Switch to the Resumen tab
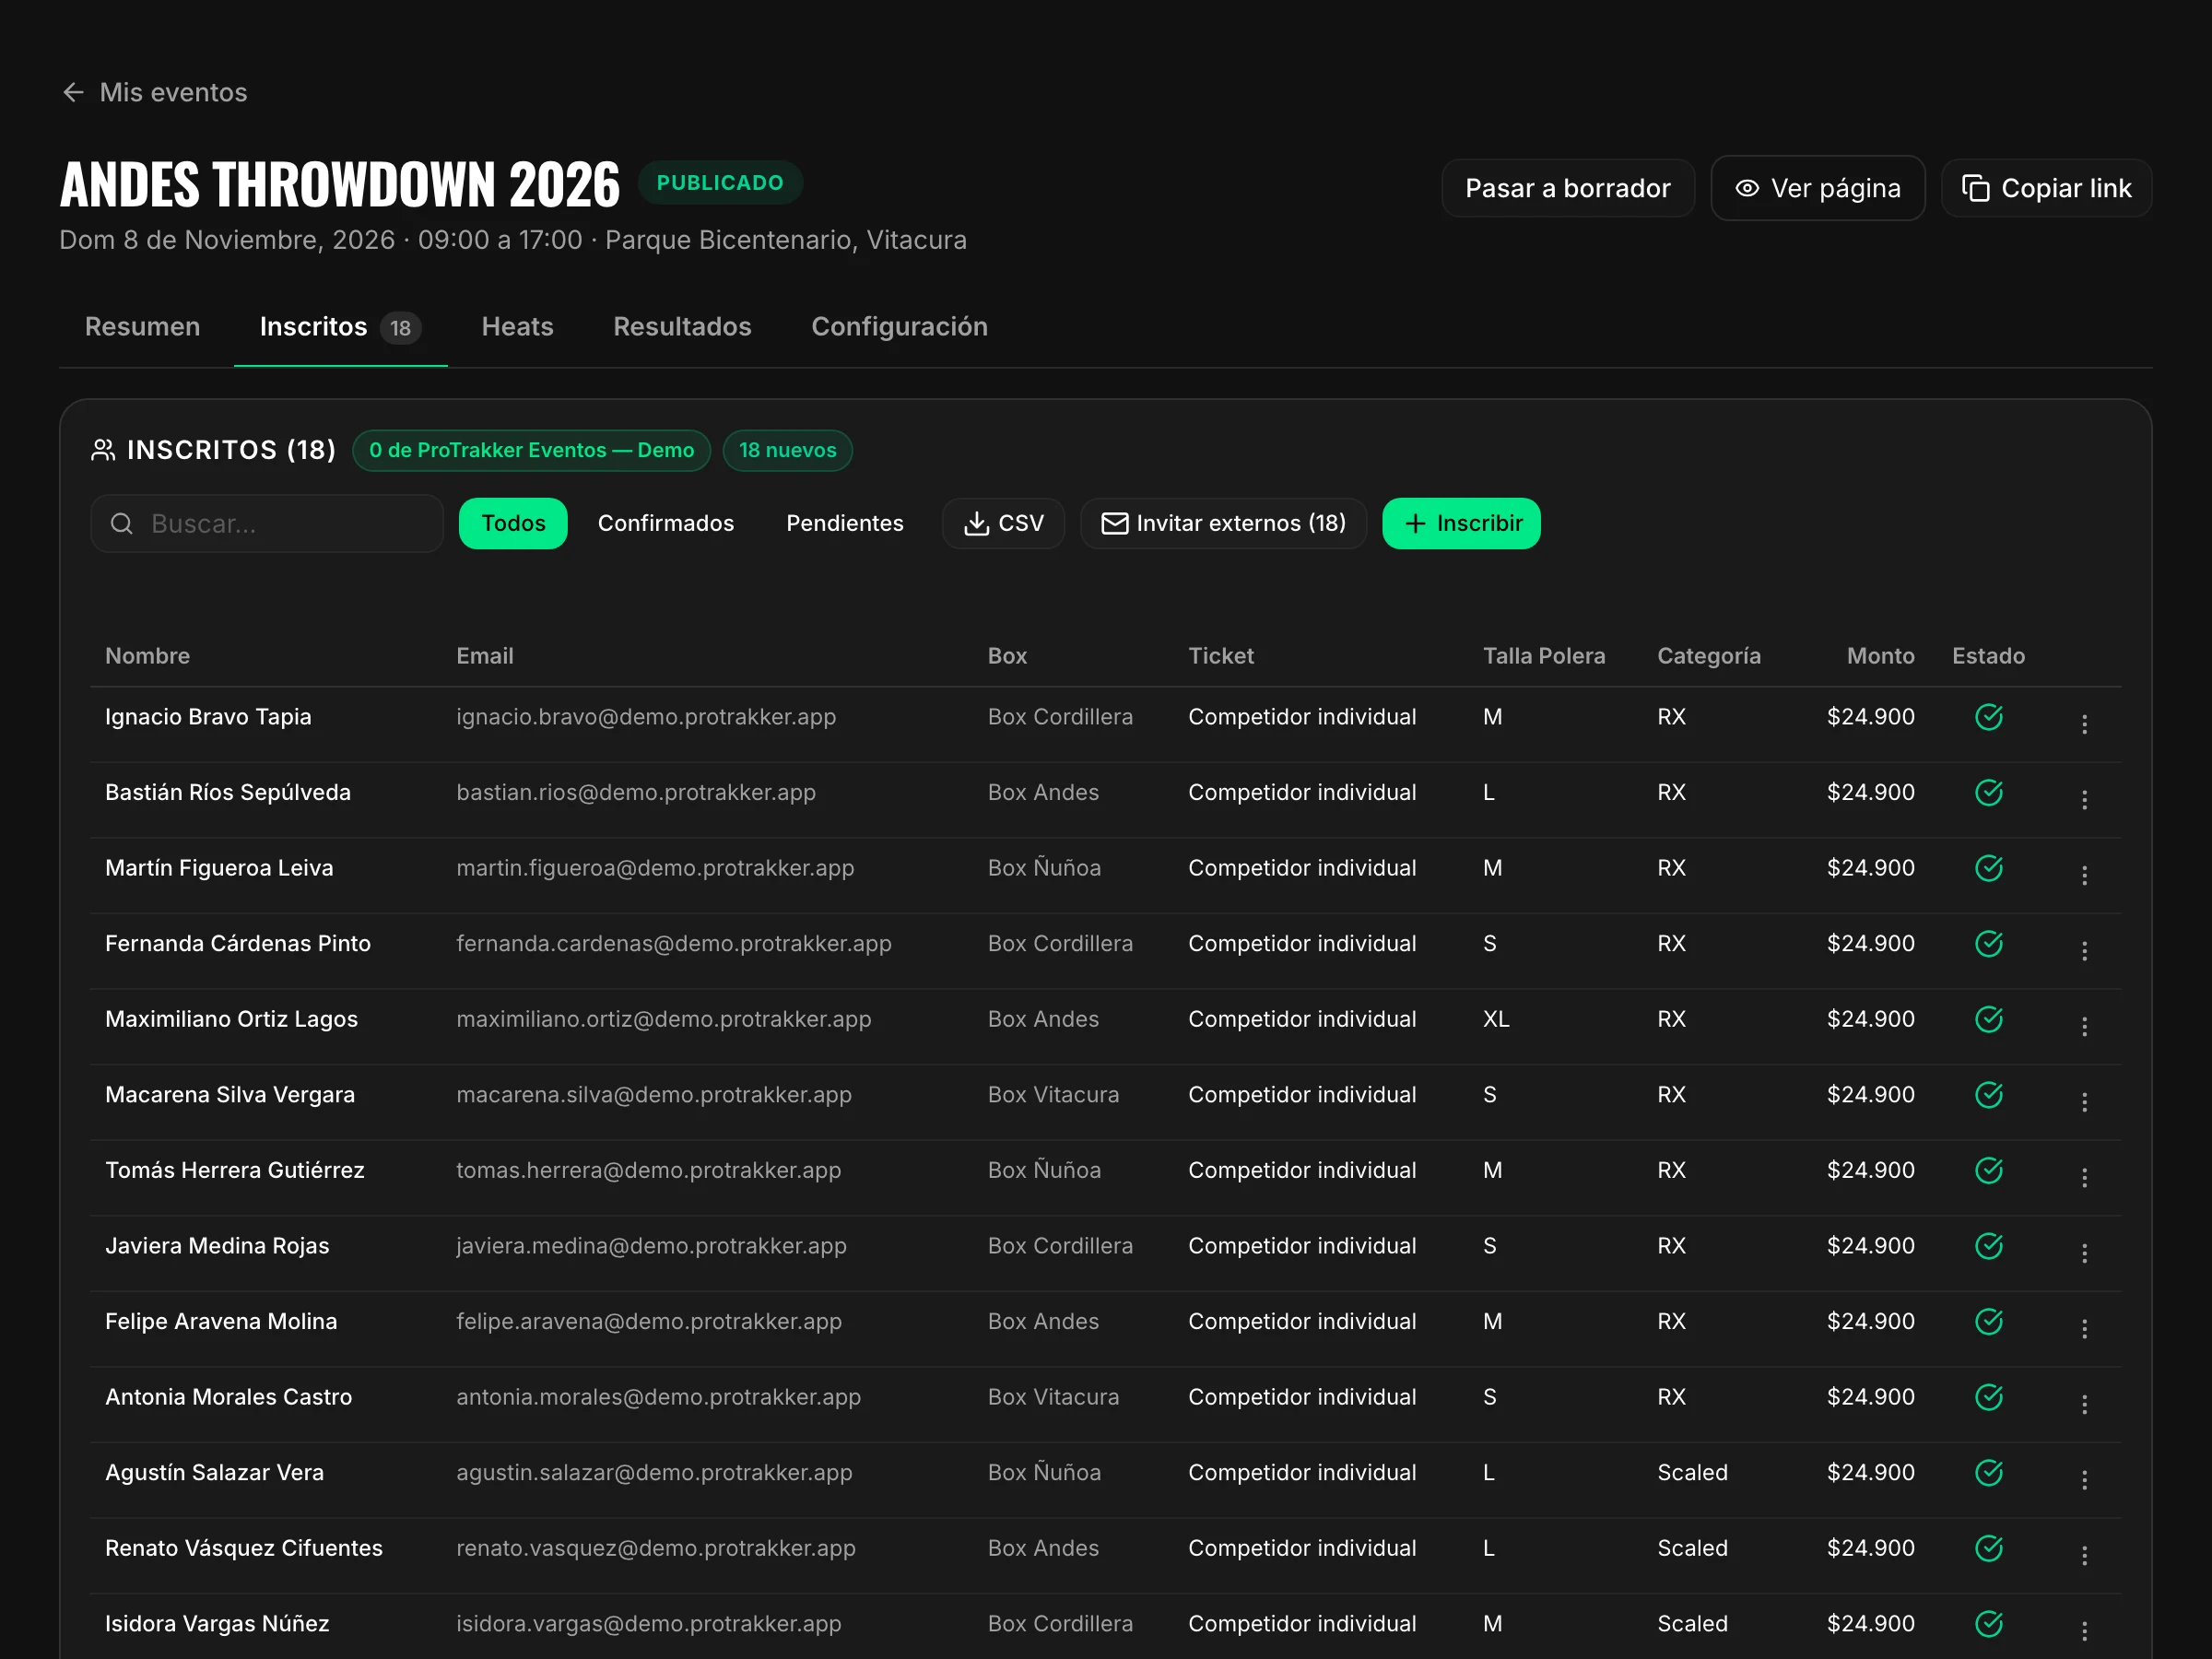 142,327
